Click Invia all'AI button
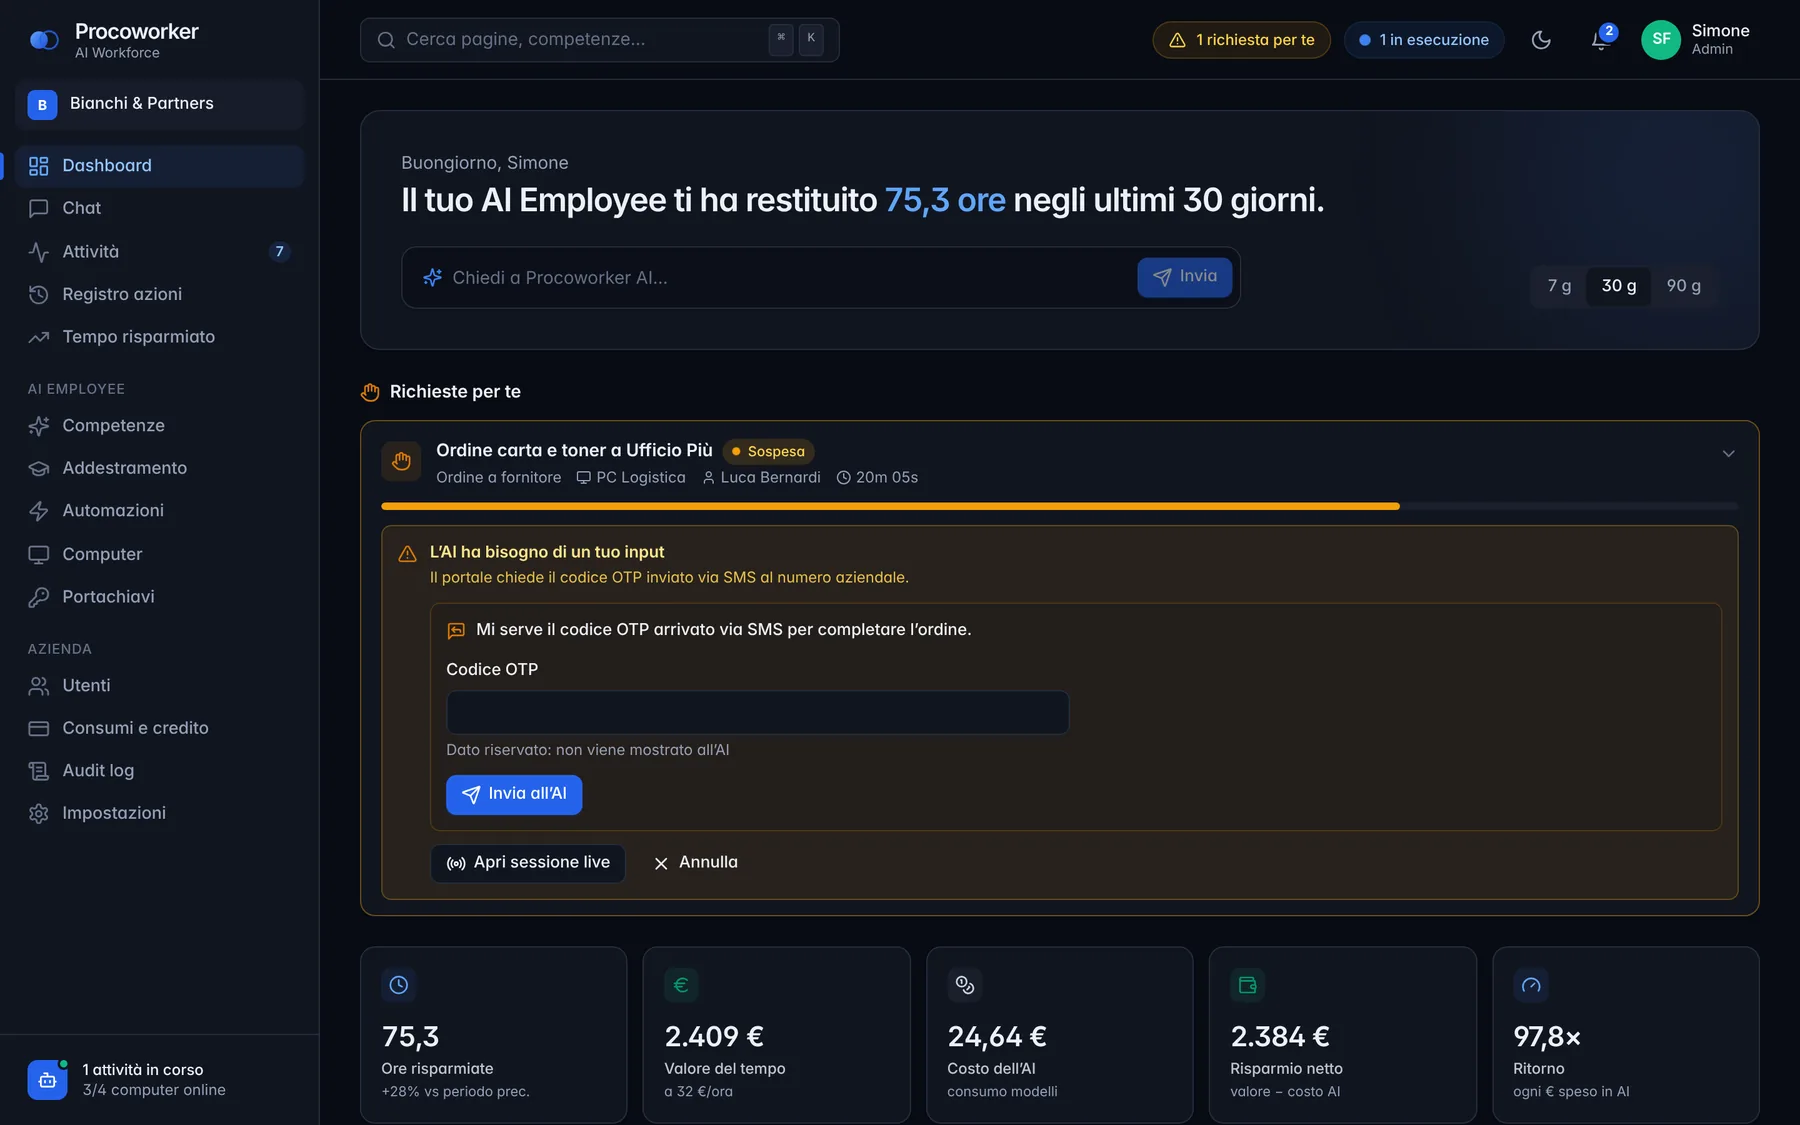1800x1125 pixels. click(x=514, y=795)
